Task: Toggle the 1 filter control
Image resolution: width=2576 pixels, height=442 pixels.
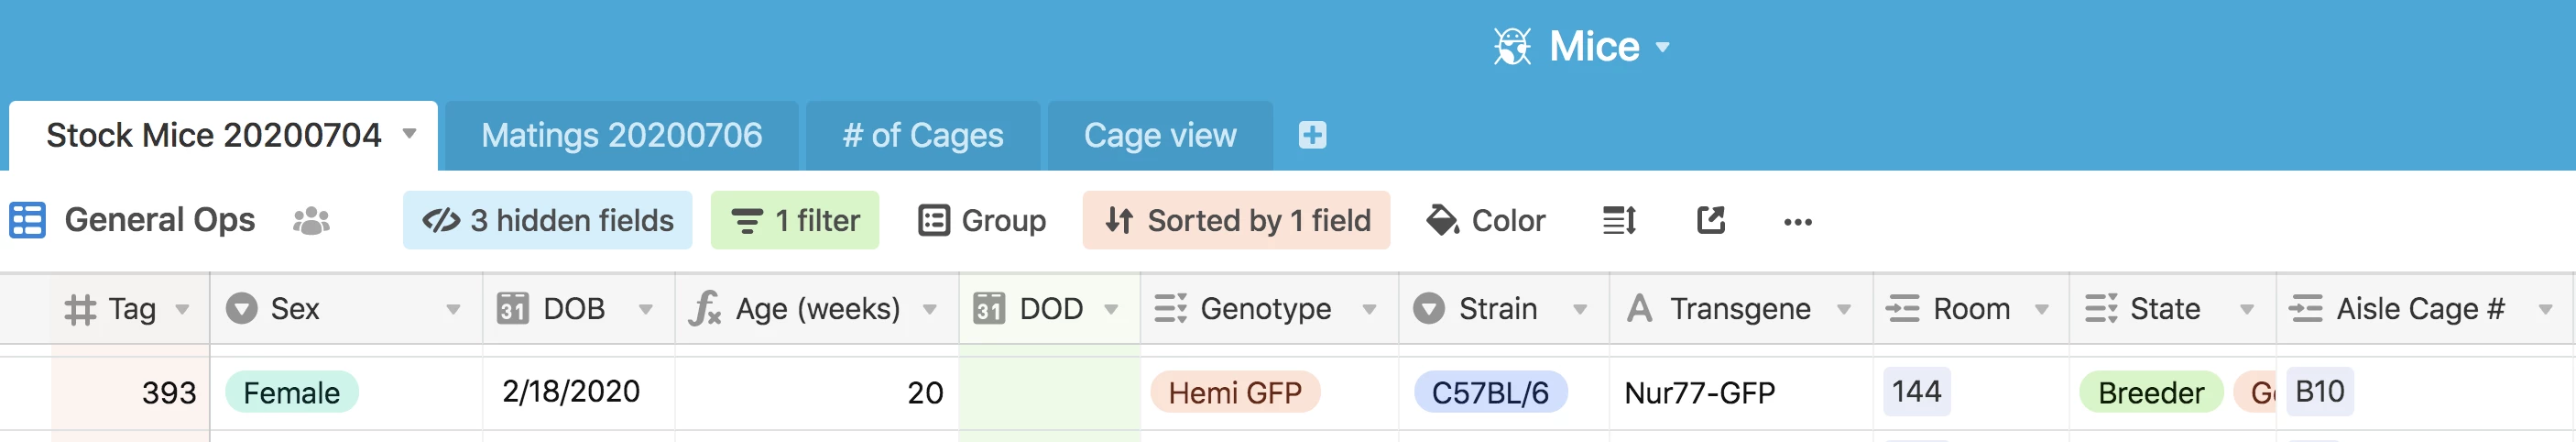Action: 795,220
